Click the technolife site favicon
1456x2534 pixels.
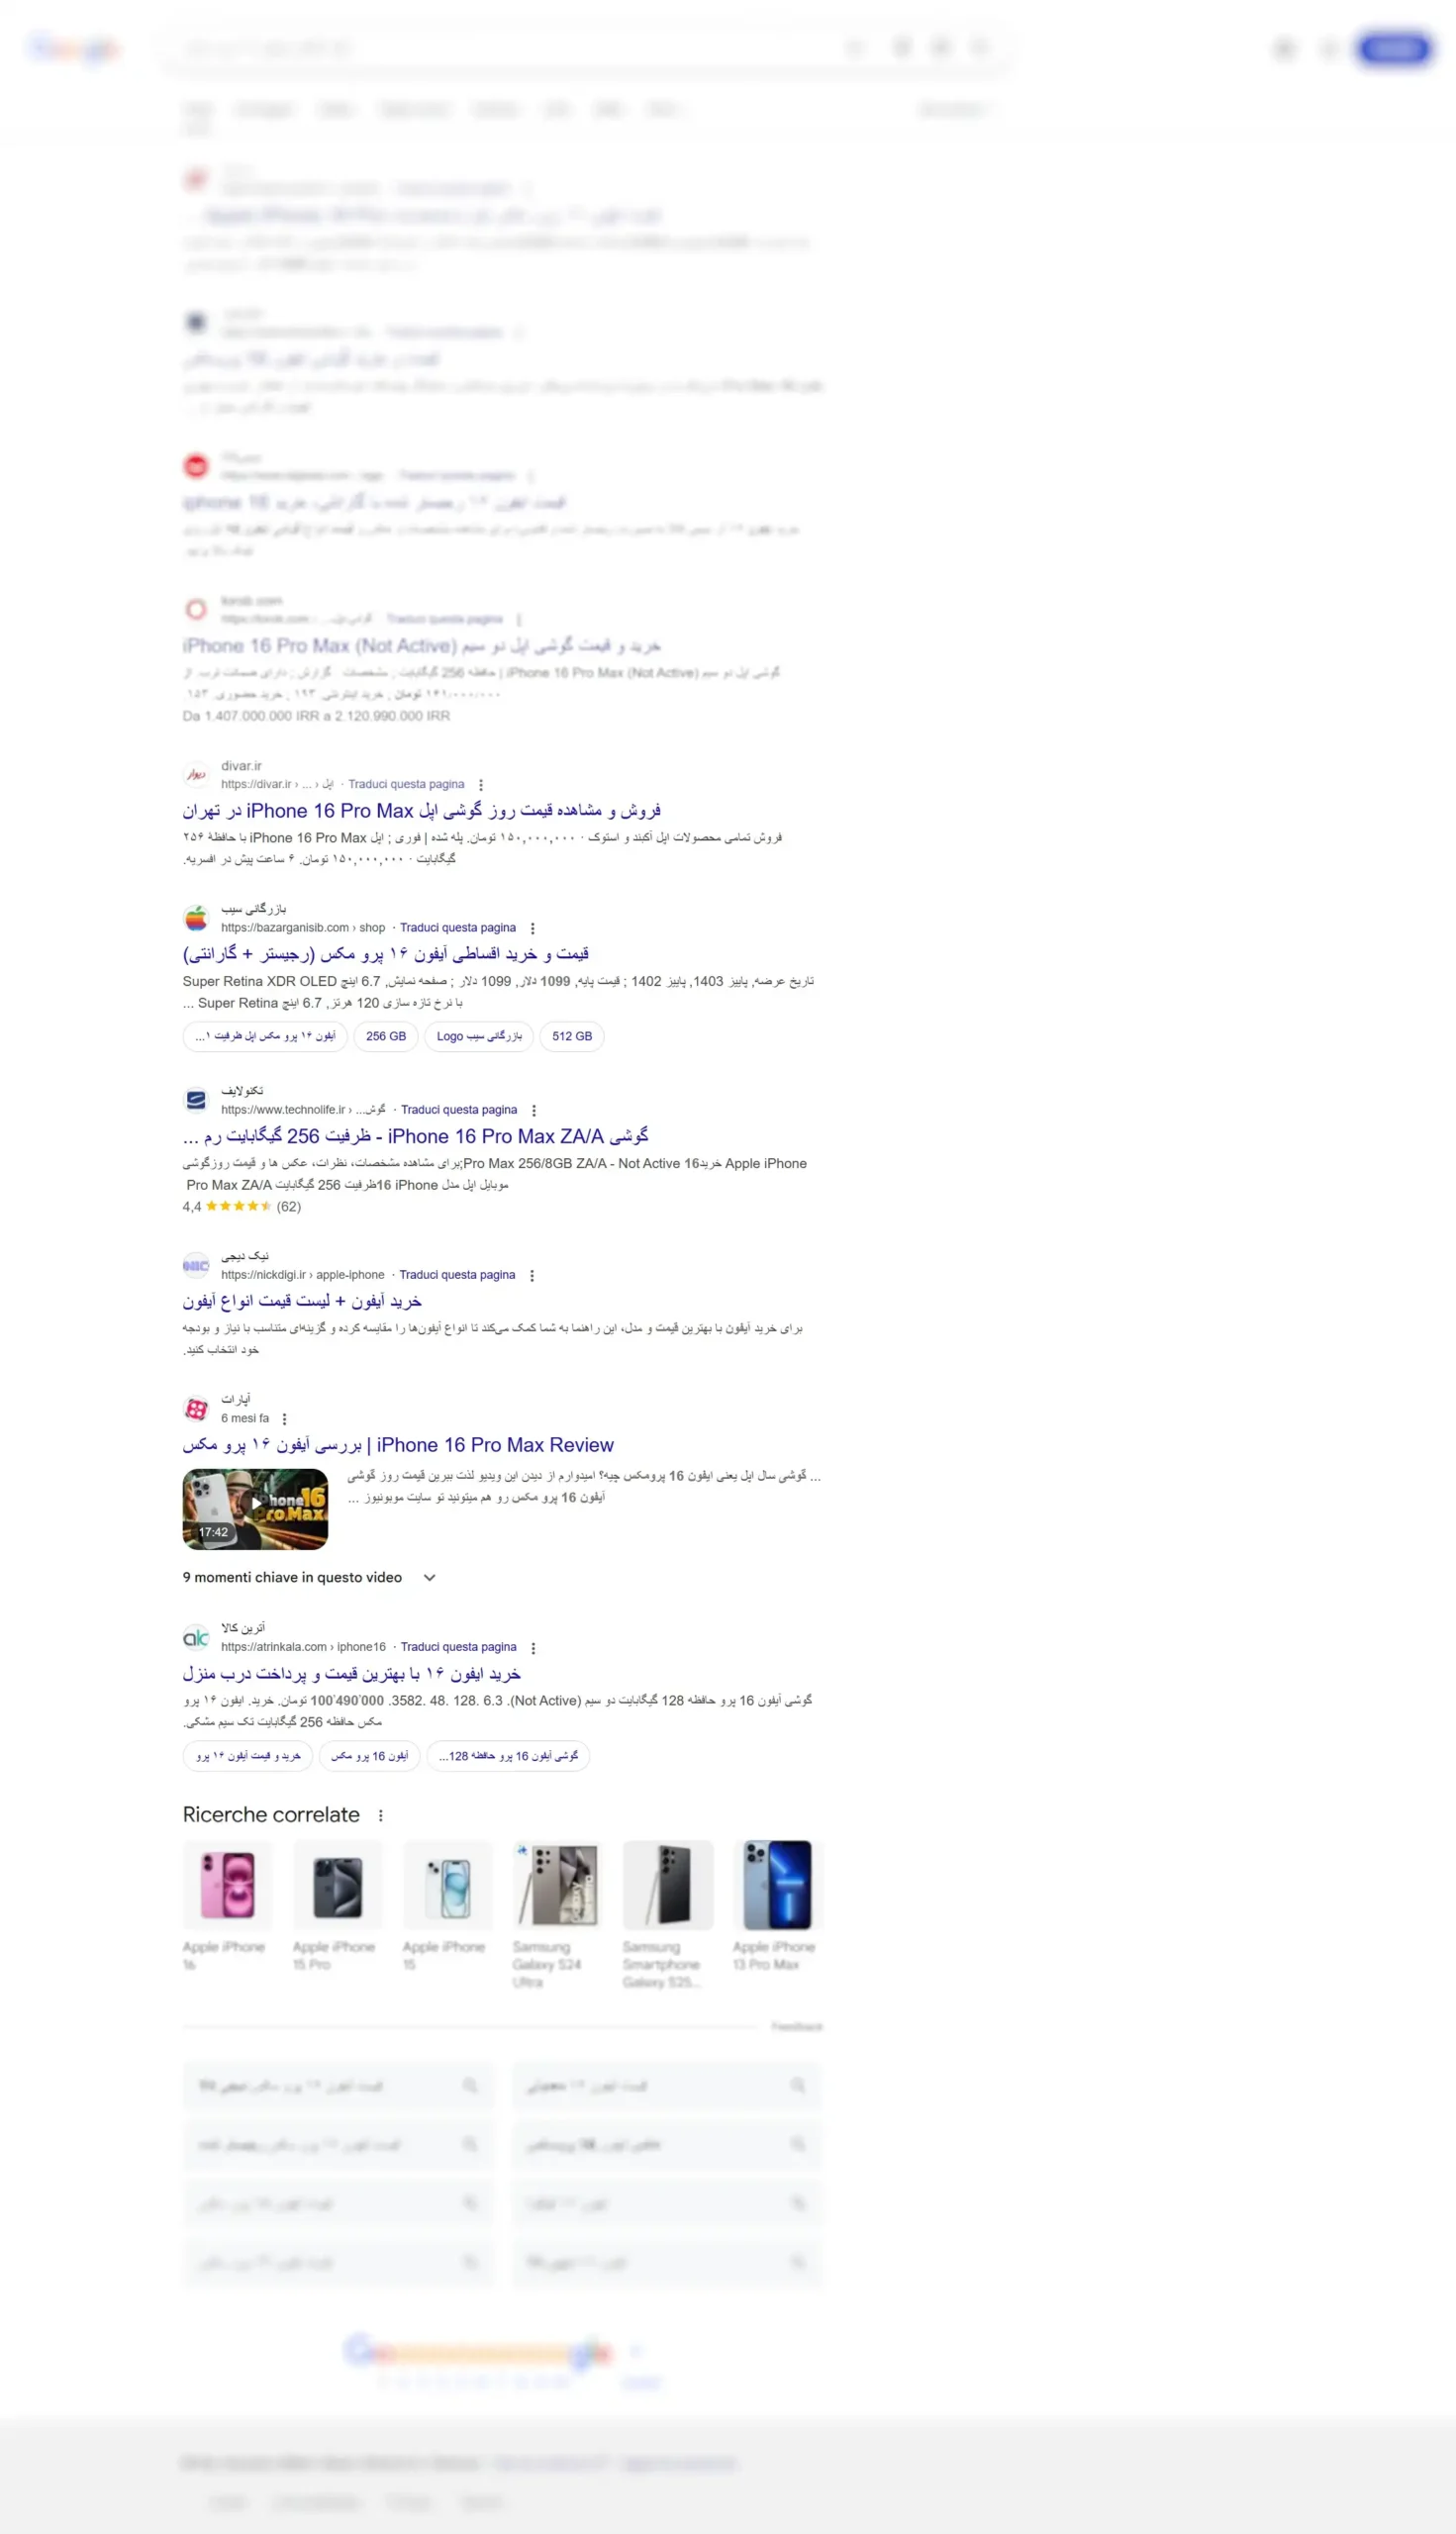click(x=196, y=1099)
